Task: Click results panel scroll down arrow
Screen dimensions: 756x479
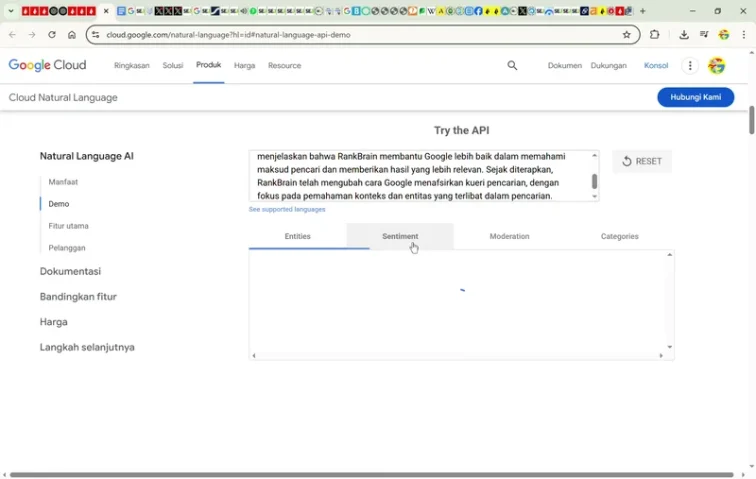Action: 670,347
